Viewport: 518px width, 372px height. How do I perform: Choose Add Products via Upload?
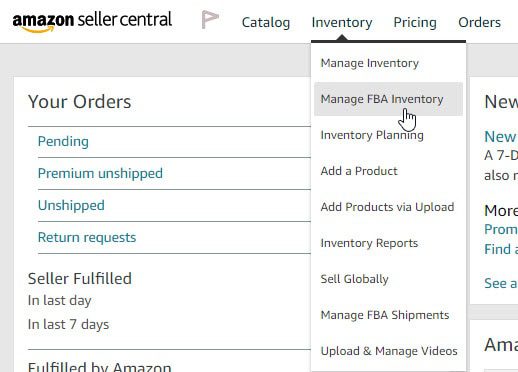[x=387, y=207]
